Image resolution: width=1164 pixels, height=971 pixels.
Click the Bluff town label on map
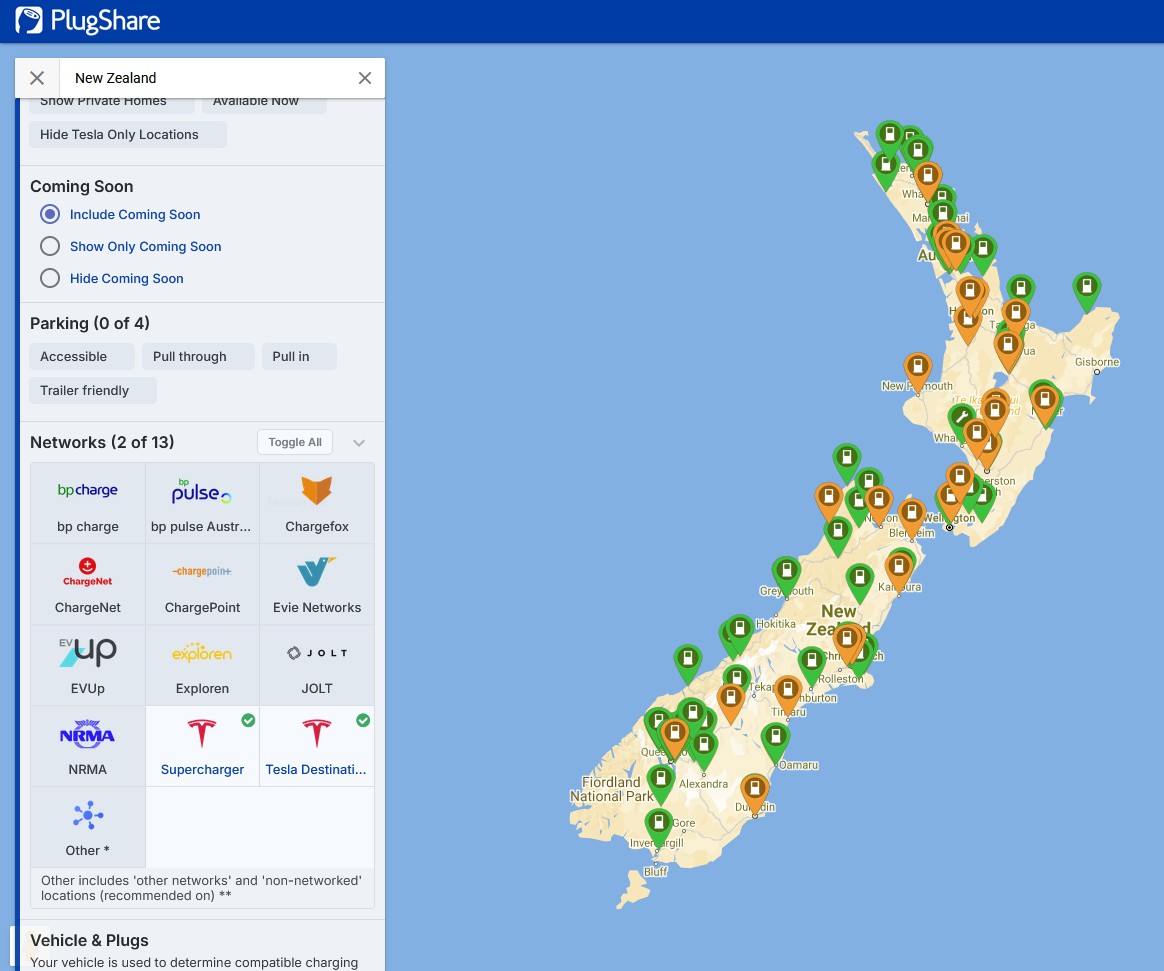coord(655,872)
